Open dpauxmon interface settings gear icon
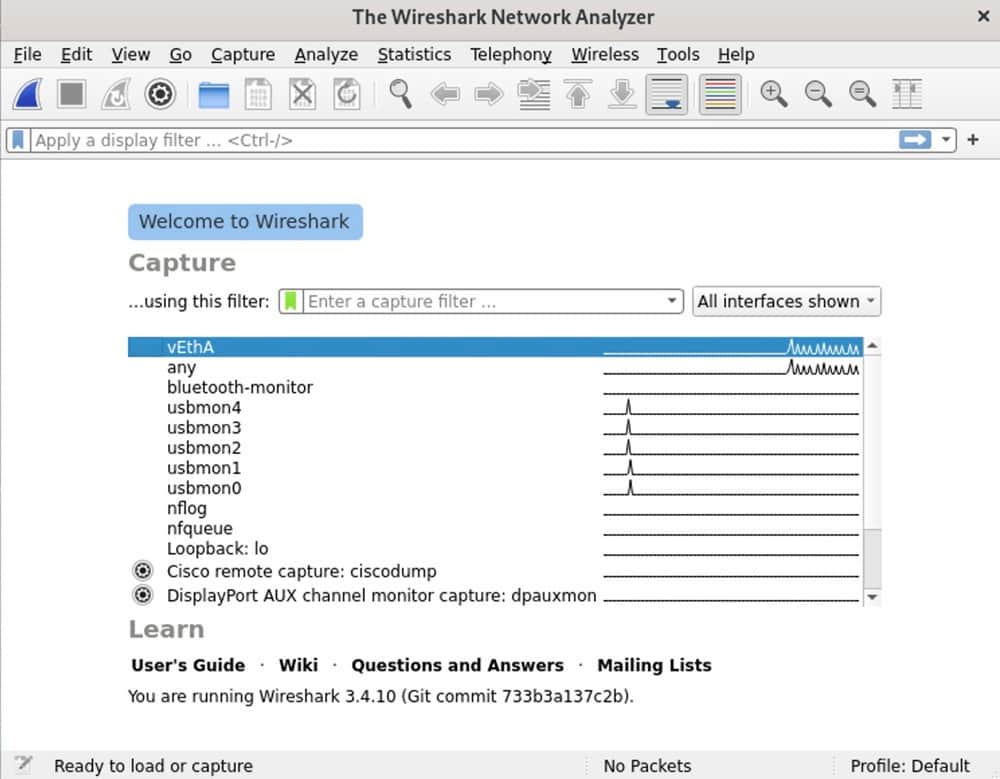 click(143, 595)
